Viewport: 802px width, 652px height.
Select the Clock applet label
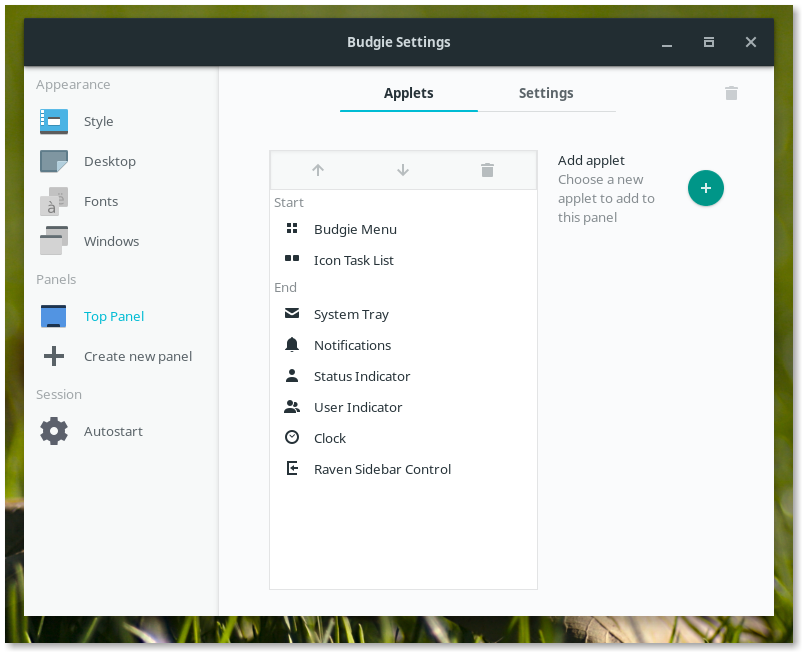point(330,439)
